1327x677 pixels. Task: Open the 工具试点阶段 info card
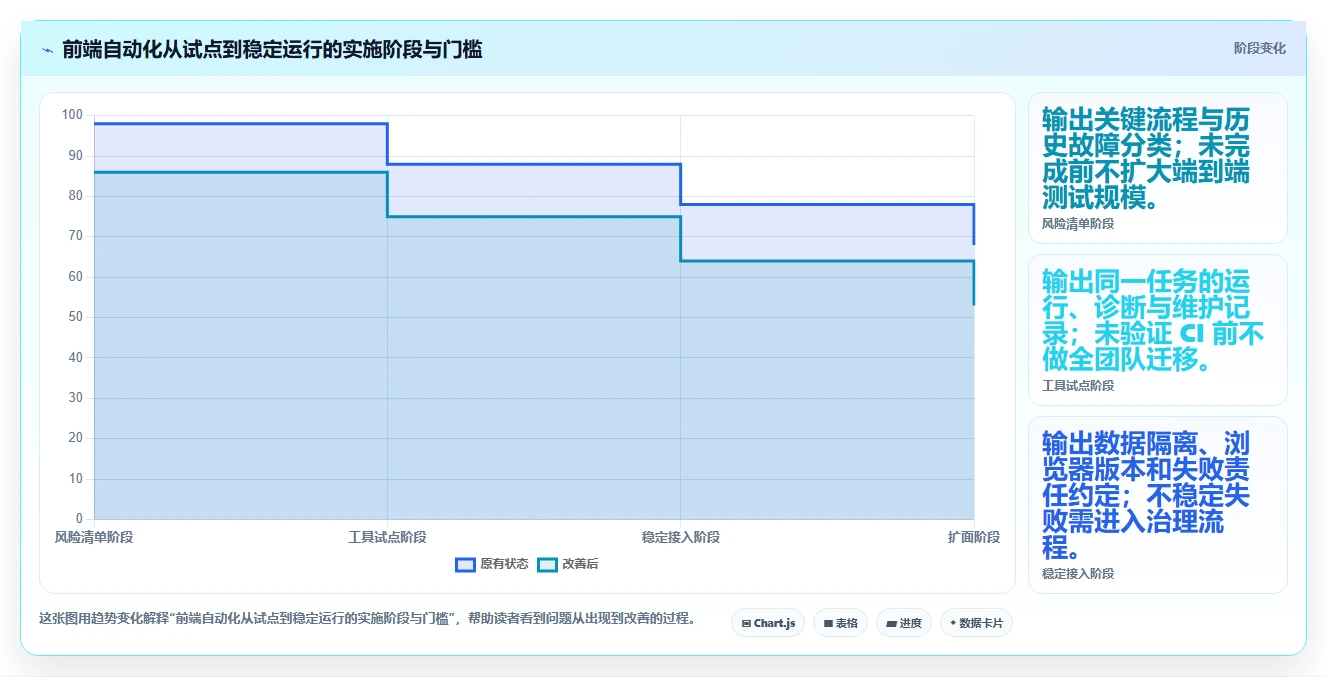pyautogui.click(x=1157, y=330)
